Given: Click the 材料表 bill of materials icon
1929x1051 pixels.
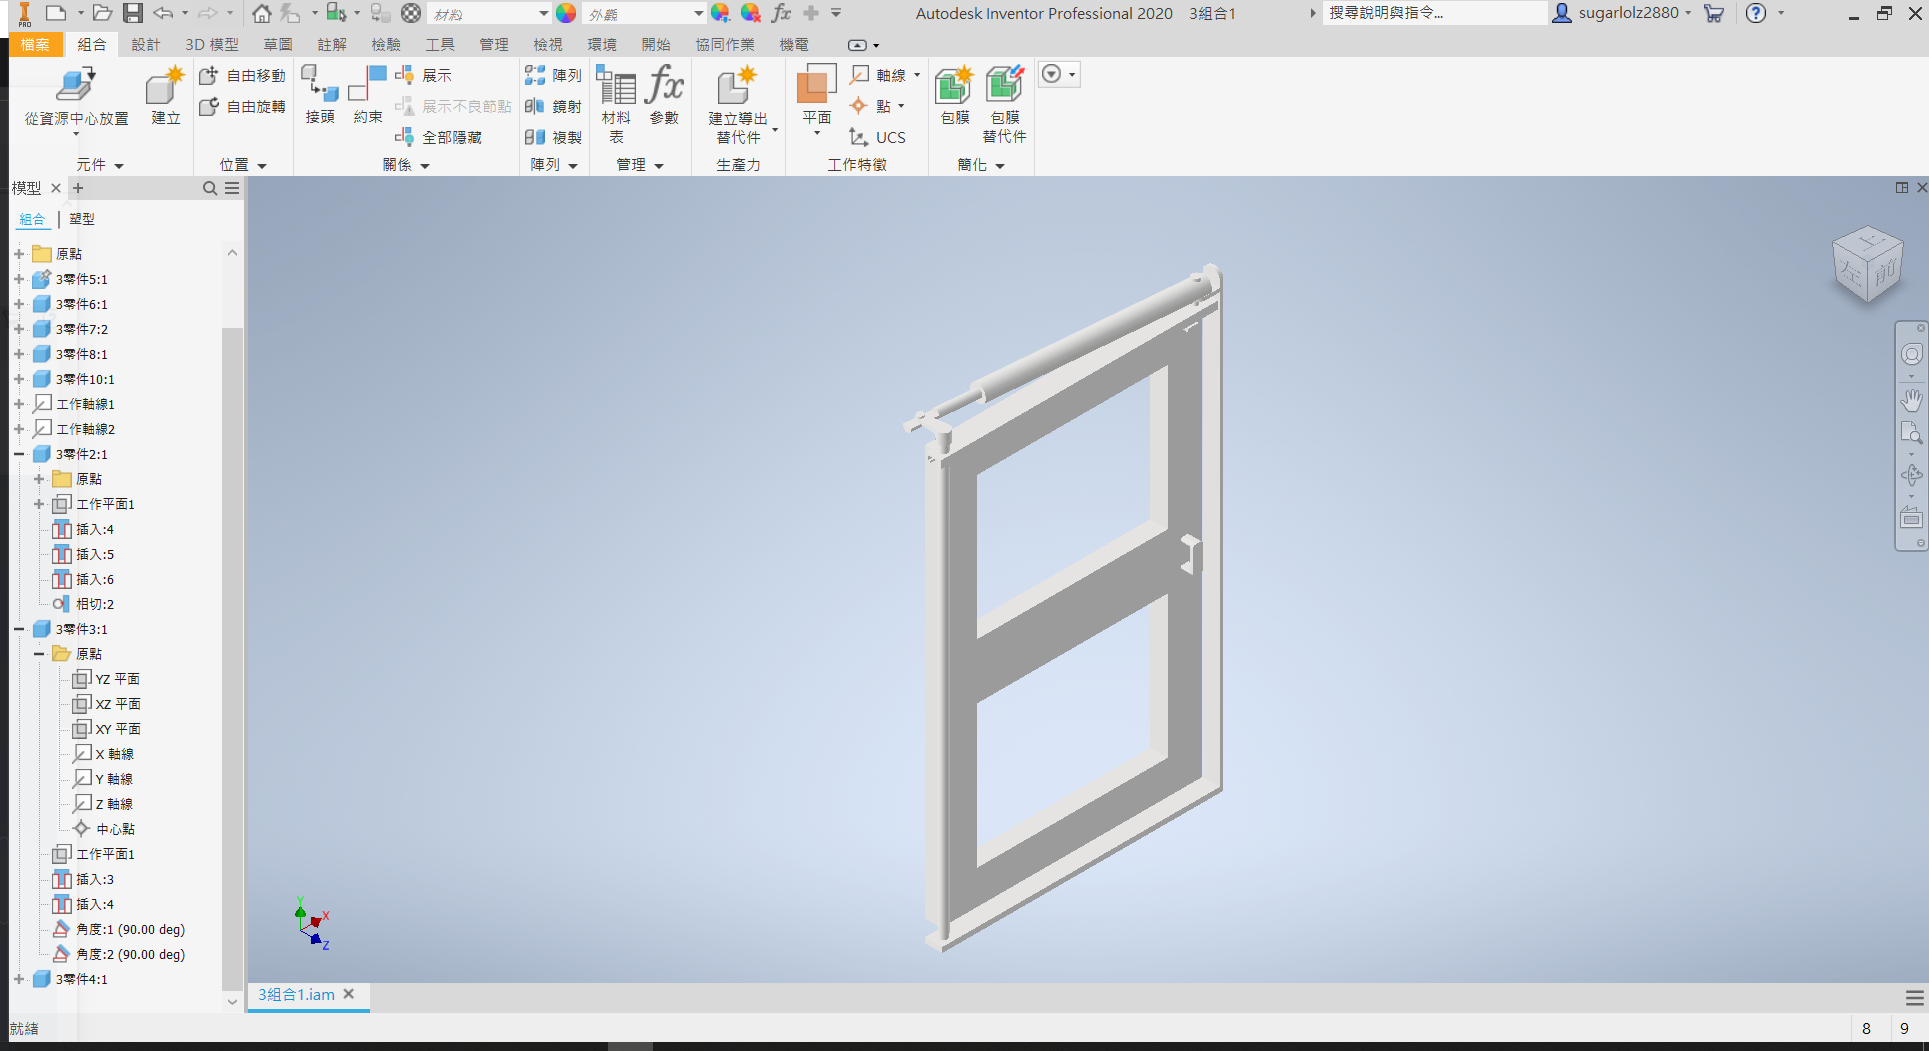Looking at the screenshot, I should tap(616, 104).
